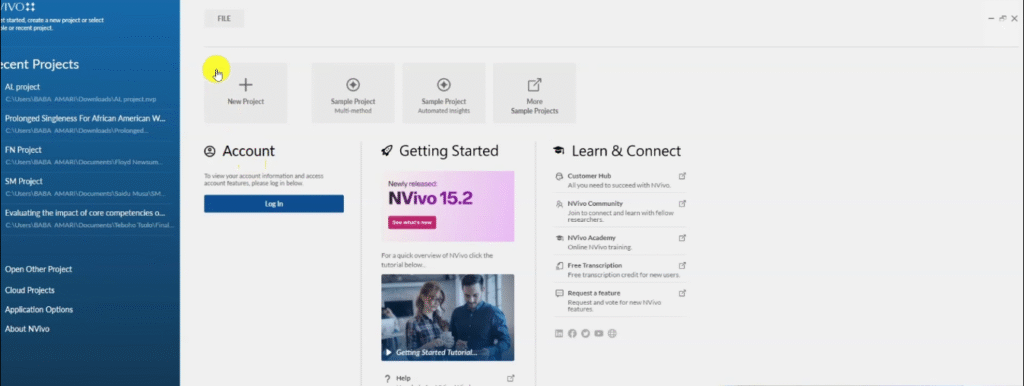Click the Log In button
This screenshot has height=386, width=1024.
coord(274,204)
